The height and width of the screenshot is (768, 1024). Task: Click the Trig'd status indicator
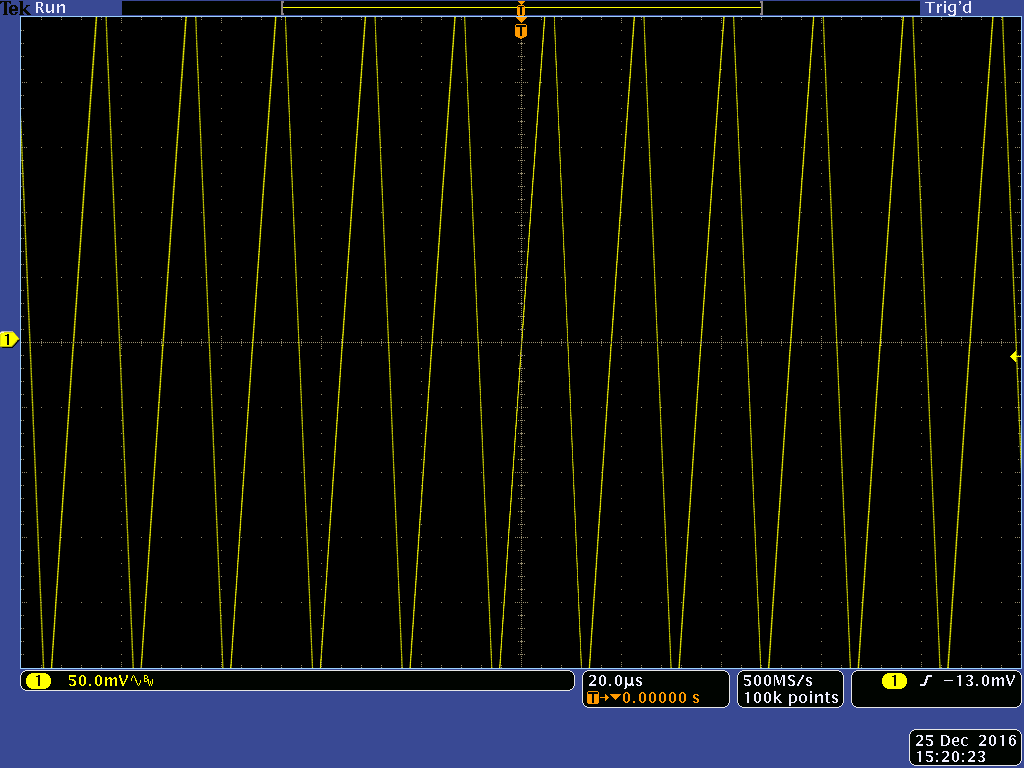coord(948,8)
